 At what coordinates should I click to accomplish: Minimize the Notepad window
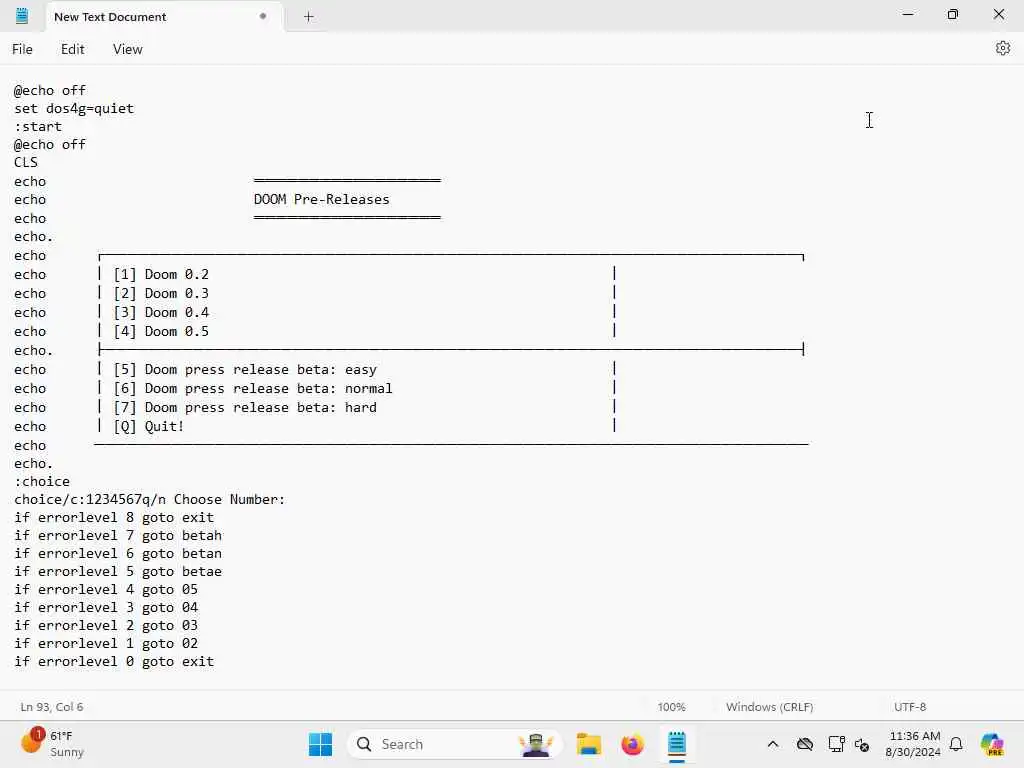click(908, 14)
